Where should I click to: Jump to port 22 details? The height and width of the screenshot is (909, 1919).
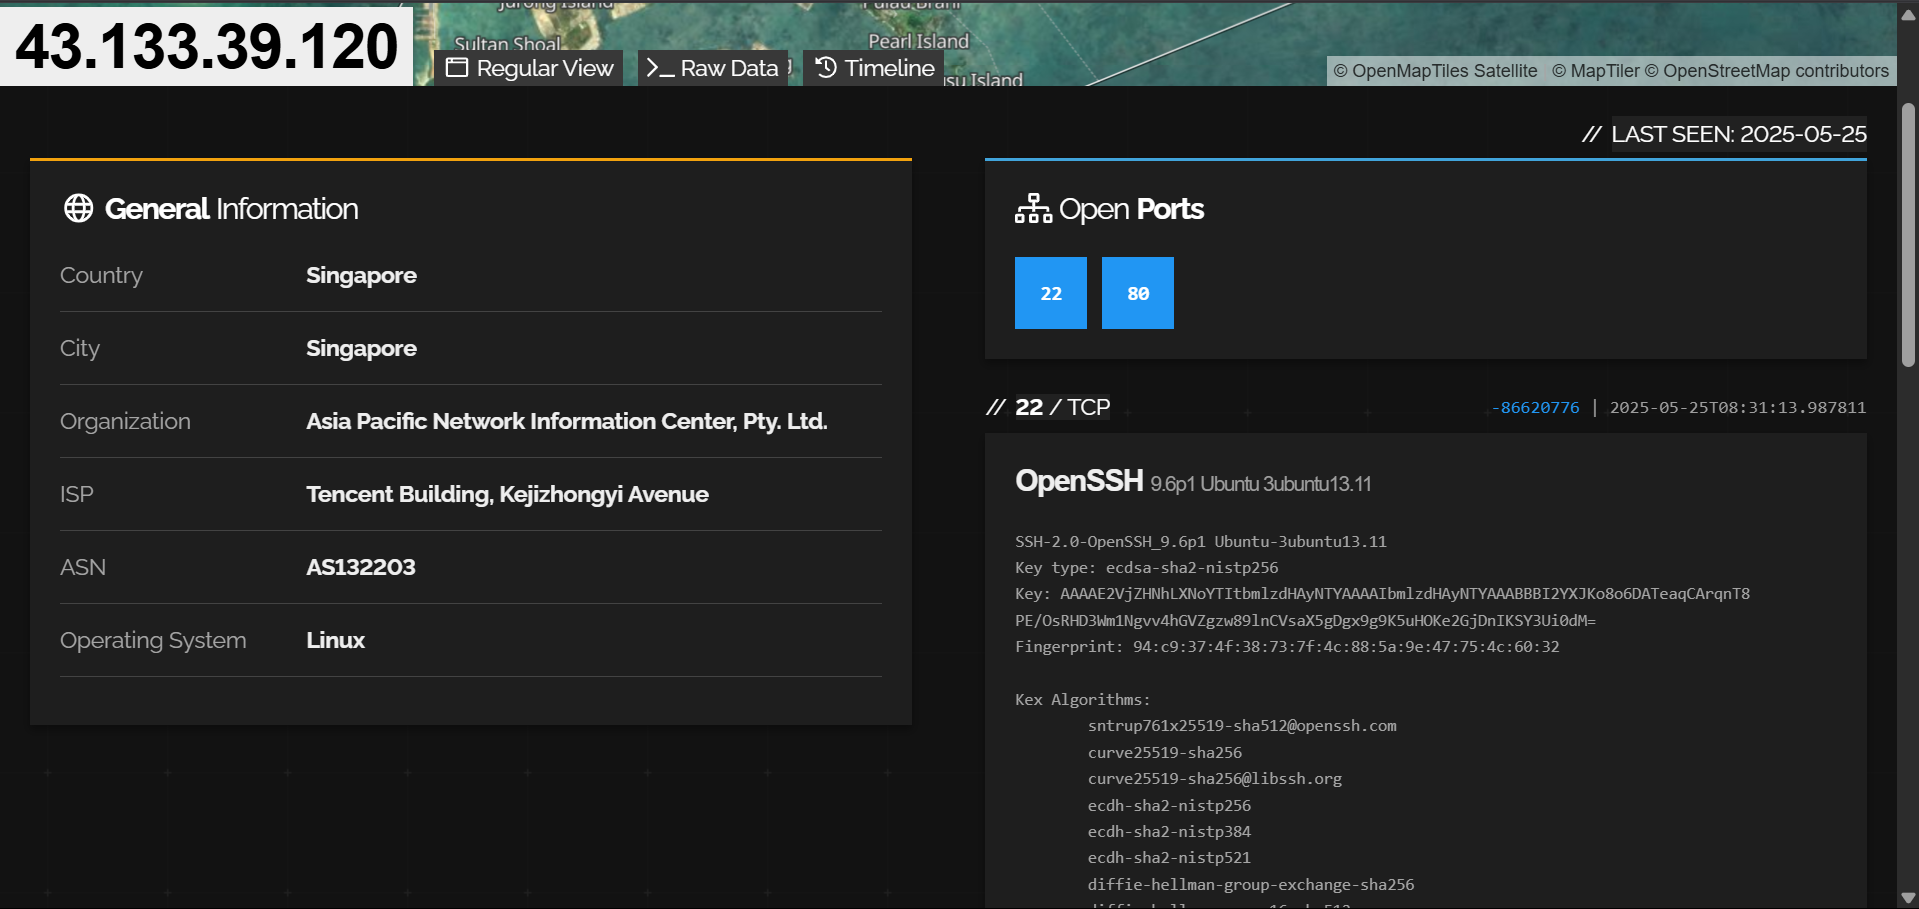point(1050,293)
